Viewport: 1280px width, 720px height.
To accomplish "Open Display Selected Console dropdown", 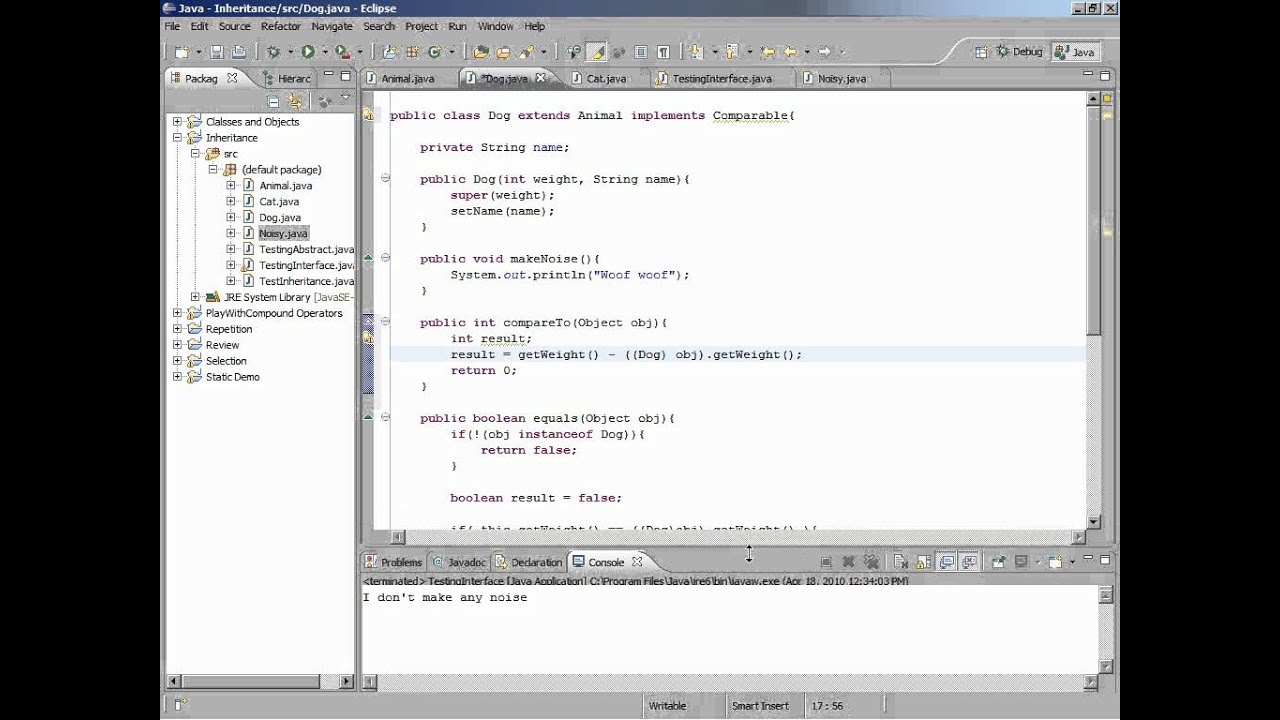I will coord(1037,562).
